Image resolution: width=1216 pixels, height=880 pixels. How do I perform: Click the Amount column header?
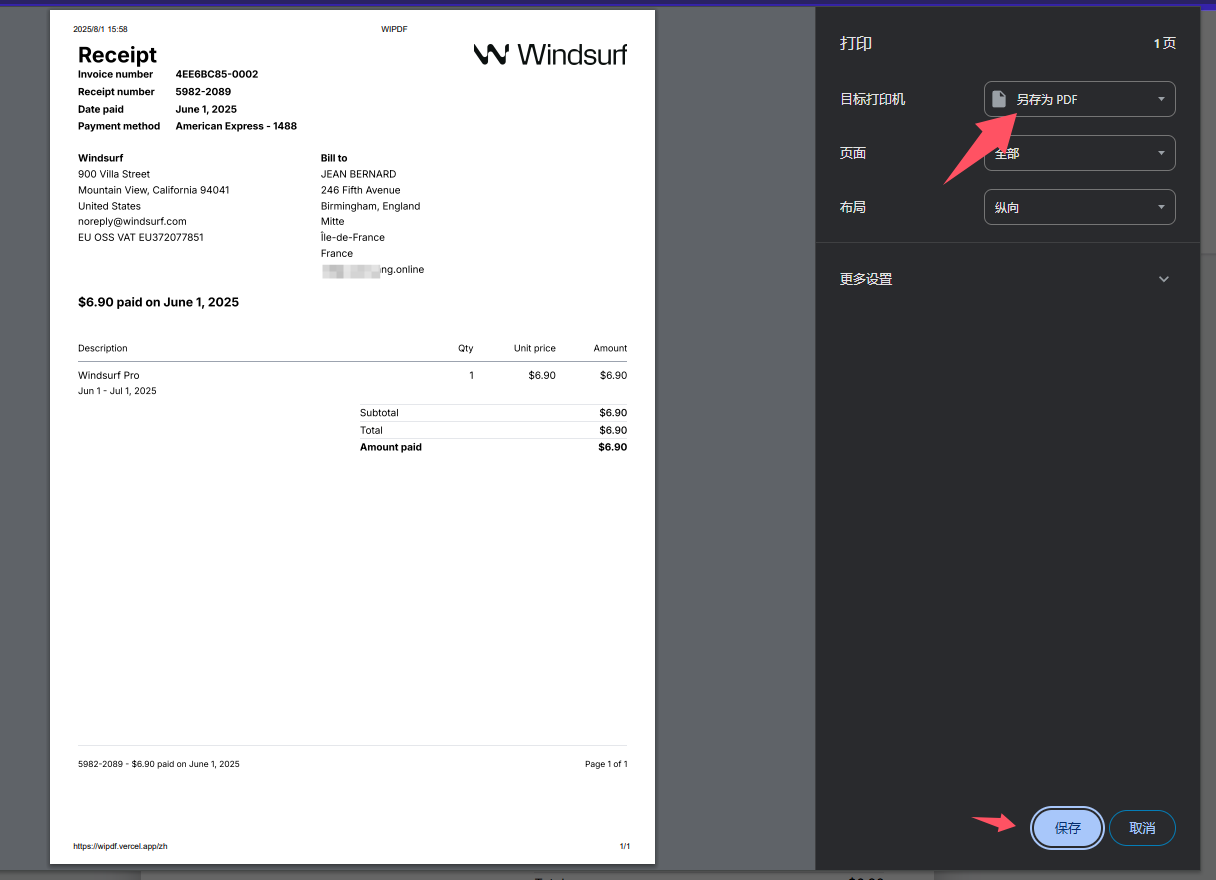pyautogui.click(x=610, y=348)
